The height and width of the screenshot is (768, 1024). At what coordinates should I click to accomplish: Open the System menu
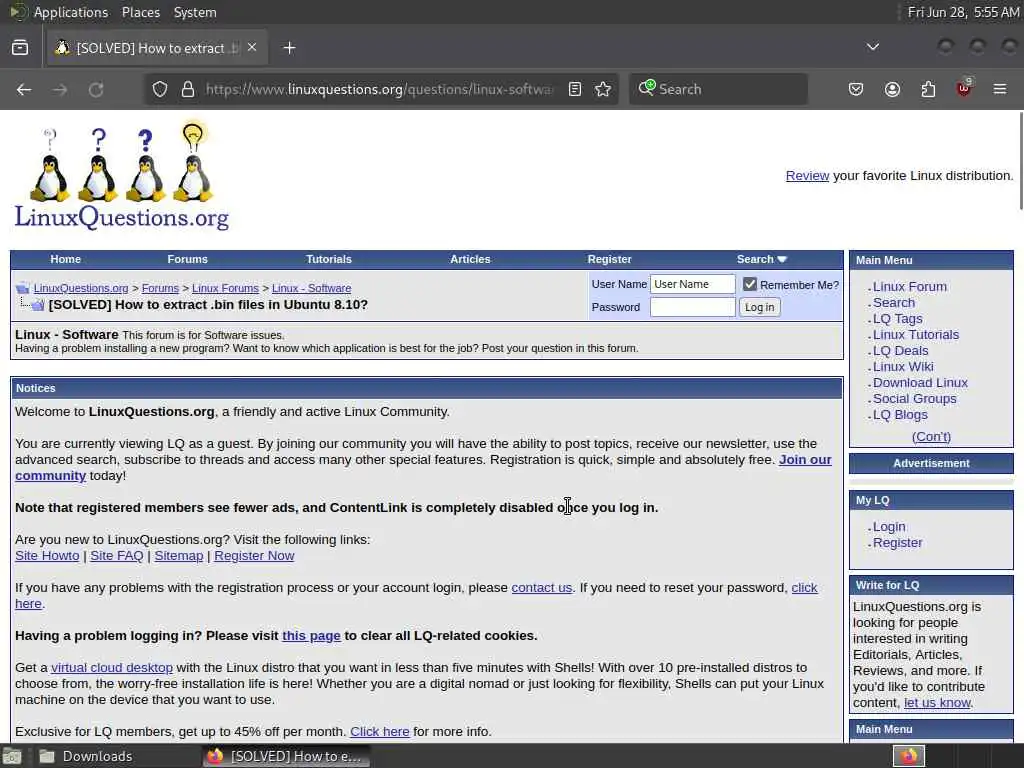tap(195, 12)
